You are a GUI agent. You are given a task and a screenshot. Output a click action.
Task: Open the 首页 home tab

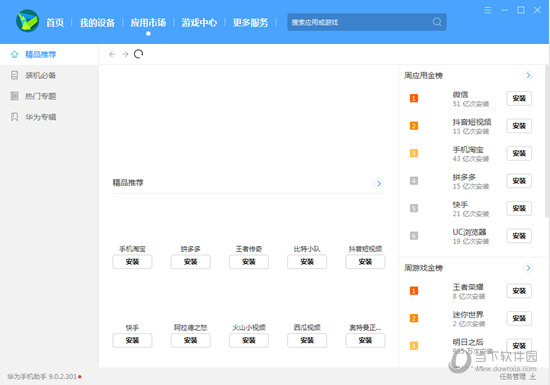coord(55,23)
